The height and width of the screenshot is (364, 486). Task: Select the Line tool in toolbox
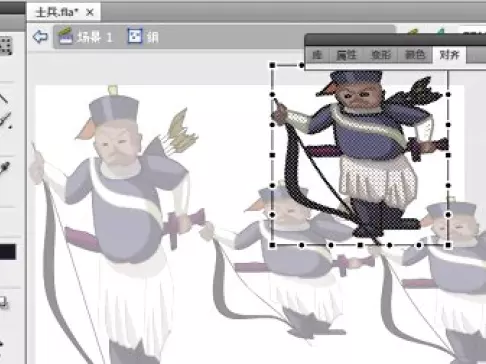[3, 98]
